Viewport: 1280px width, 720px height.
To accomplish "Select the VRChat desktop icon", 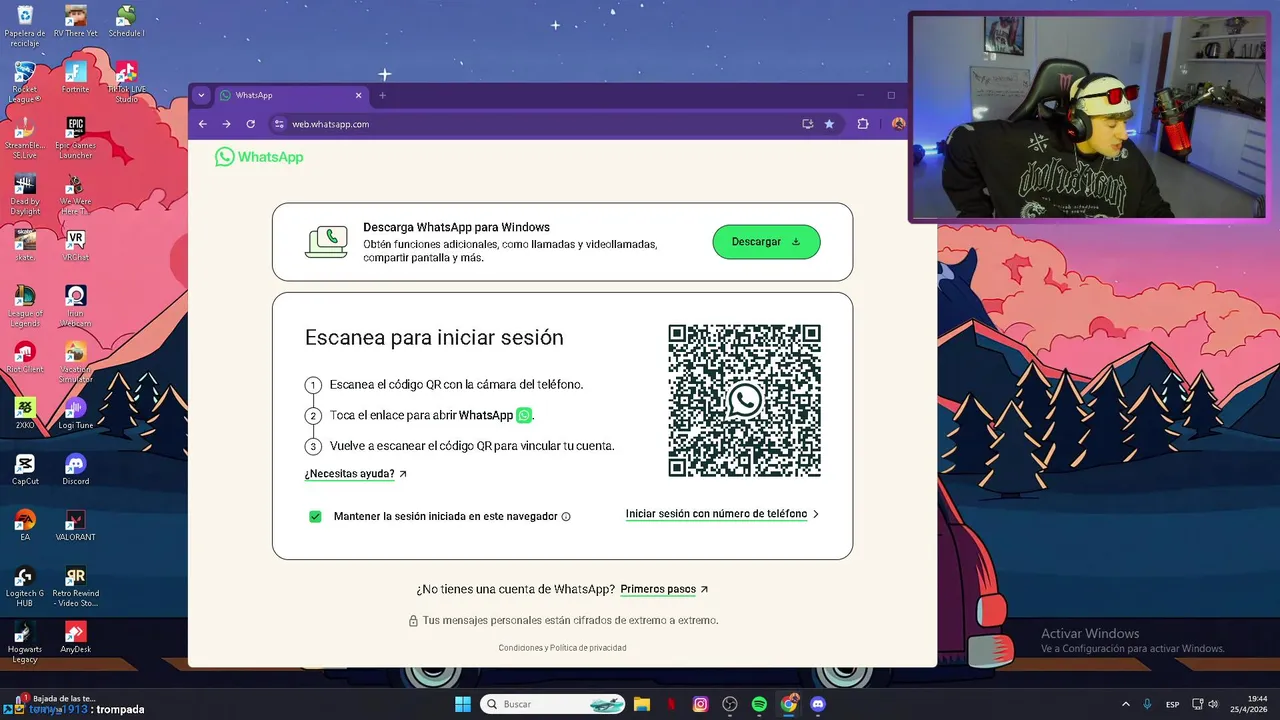I will pos(75,246).
